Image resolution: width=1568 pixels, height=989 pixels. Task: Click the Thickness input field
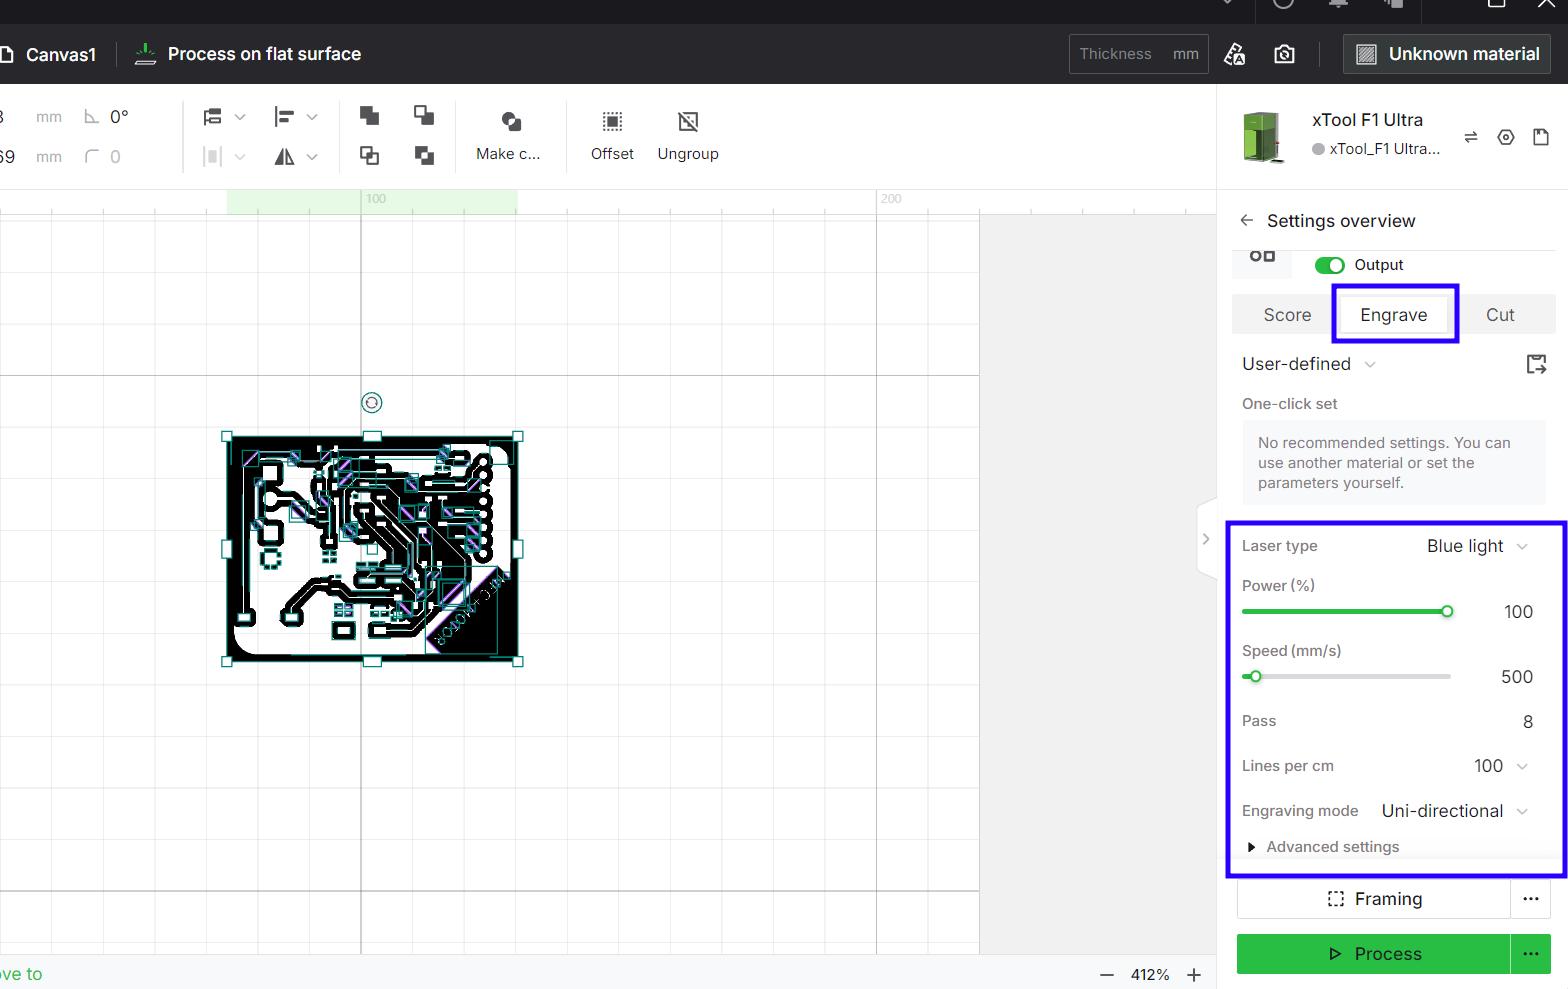point(1138,54)
